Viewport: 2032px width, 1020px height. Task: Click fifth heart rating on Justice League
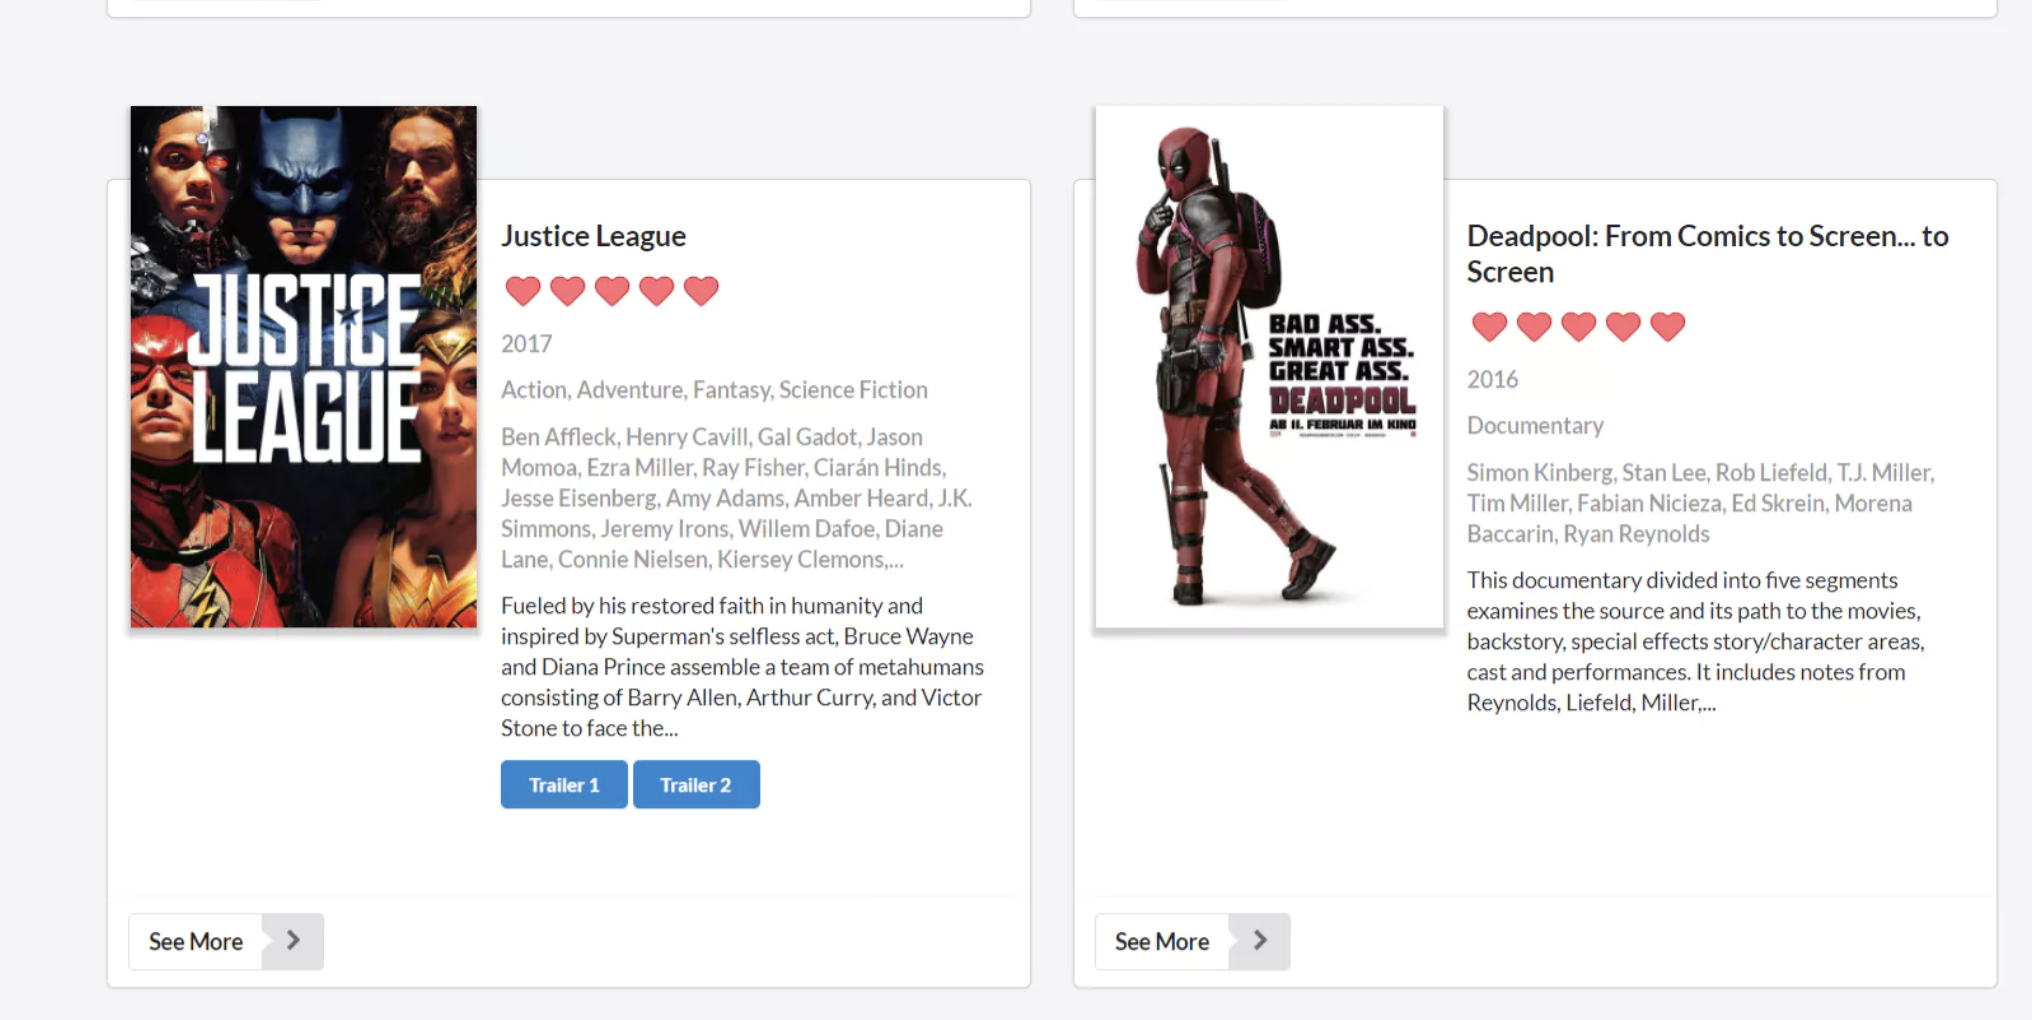point(701,291)
